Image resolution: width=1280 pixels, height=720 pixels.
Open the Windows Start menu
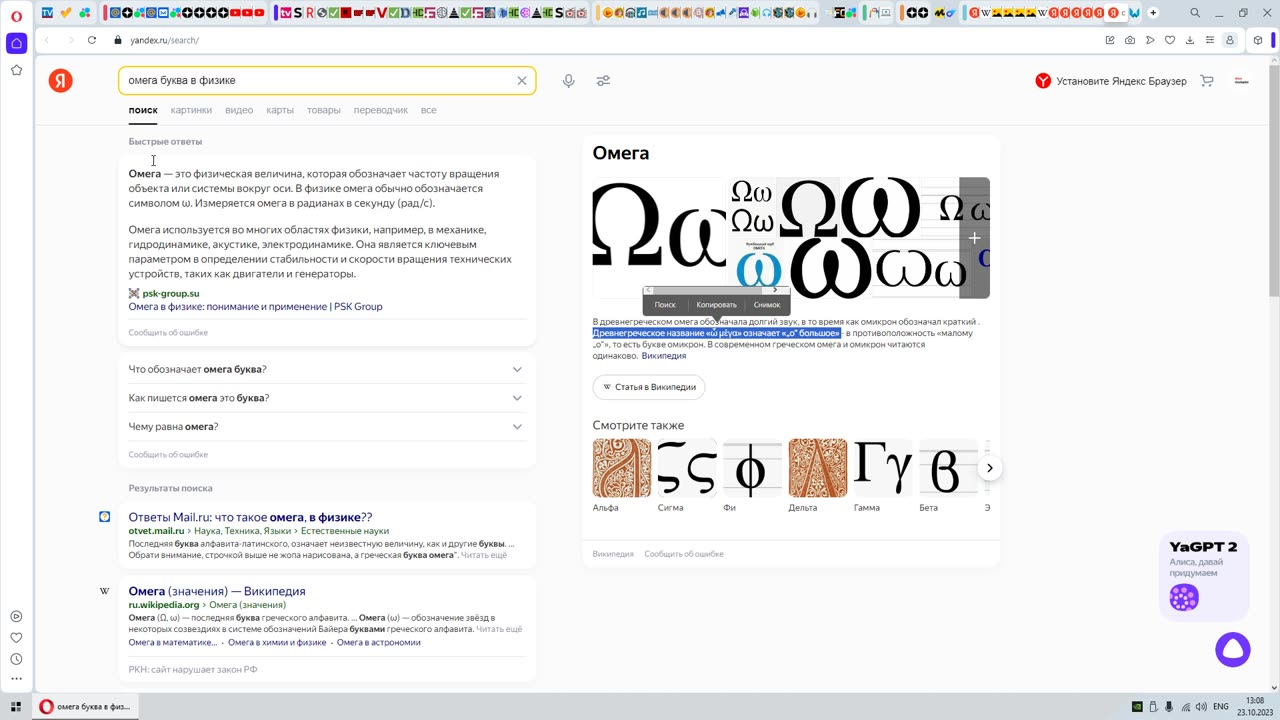16,707
